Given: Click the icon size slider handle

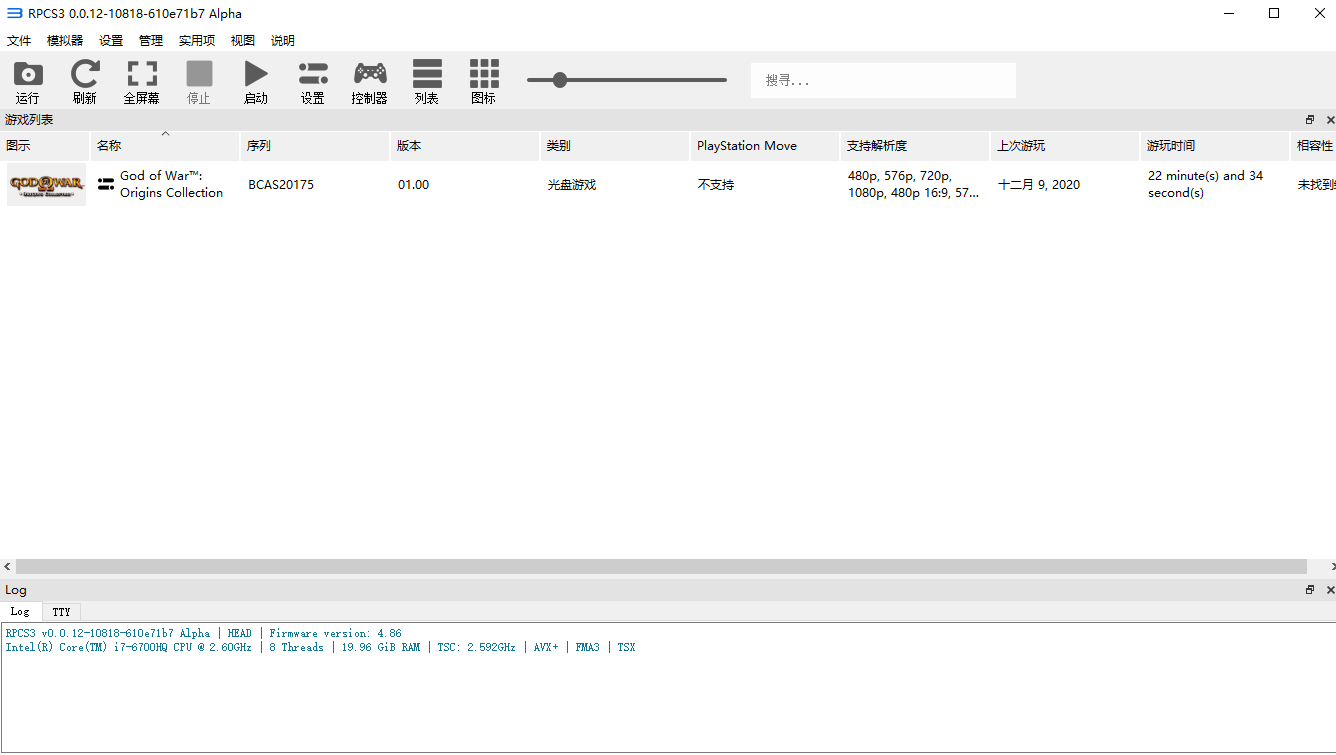Looking at the screenshot, I should tap(560, 80).
